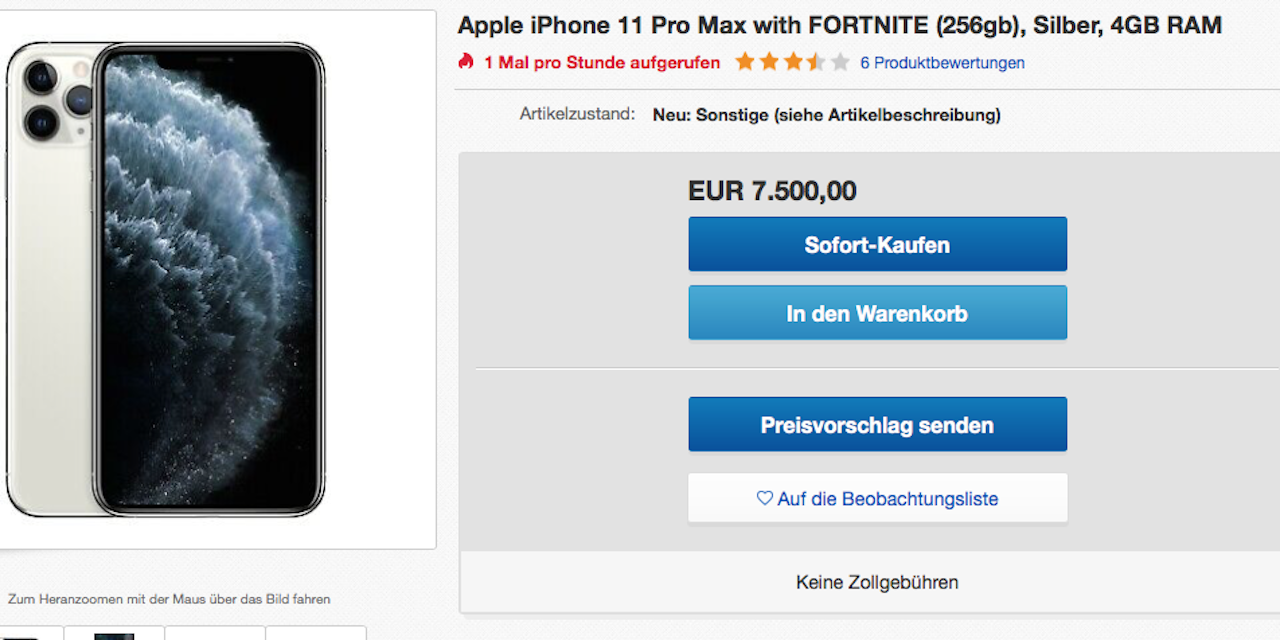The width and height of the screenshot is (1280, 640).
Task: Select the second gallery thumbnail below the image
Action: point(114,634)
